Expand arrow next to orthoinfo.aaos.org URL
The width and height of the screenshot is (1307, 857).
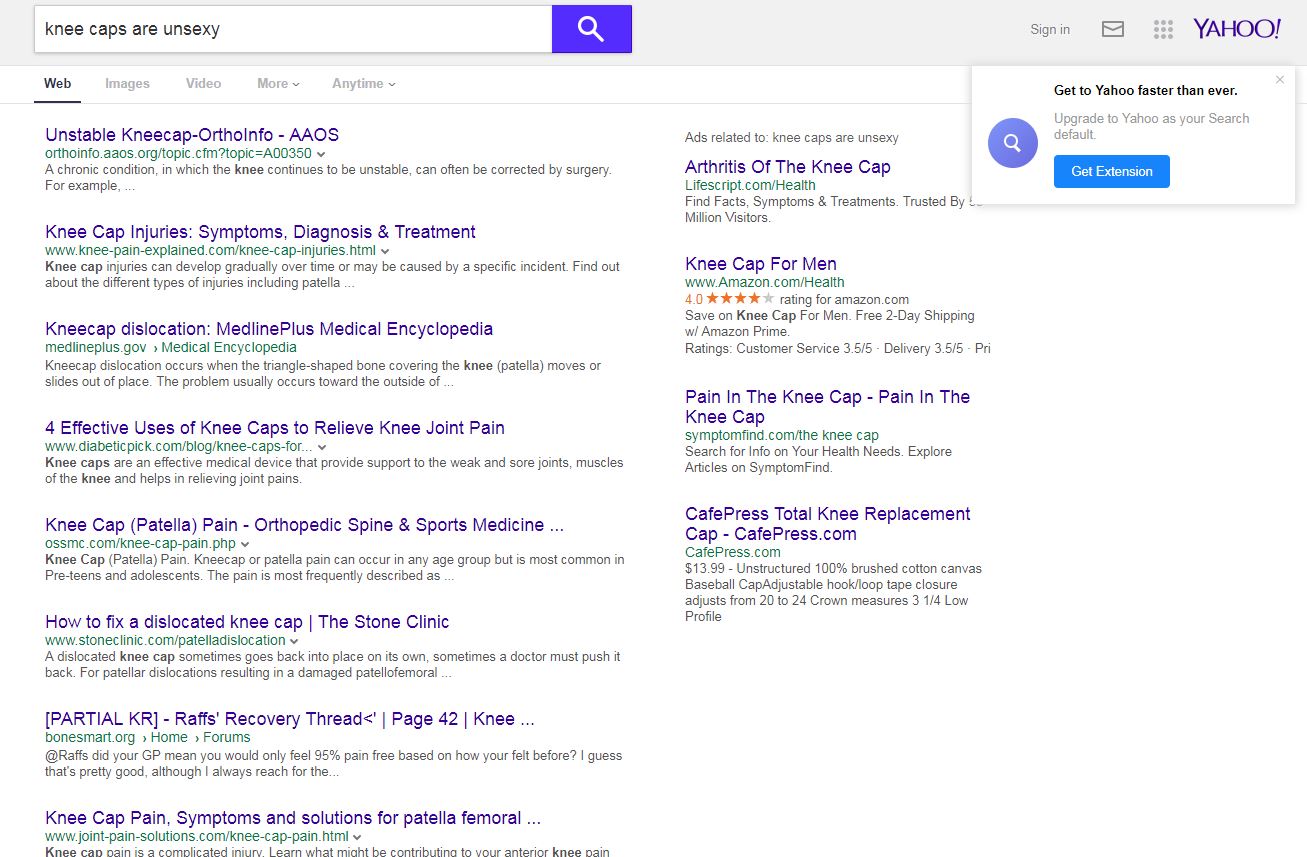[321, 154]
